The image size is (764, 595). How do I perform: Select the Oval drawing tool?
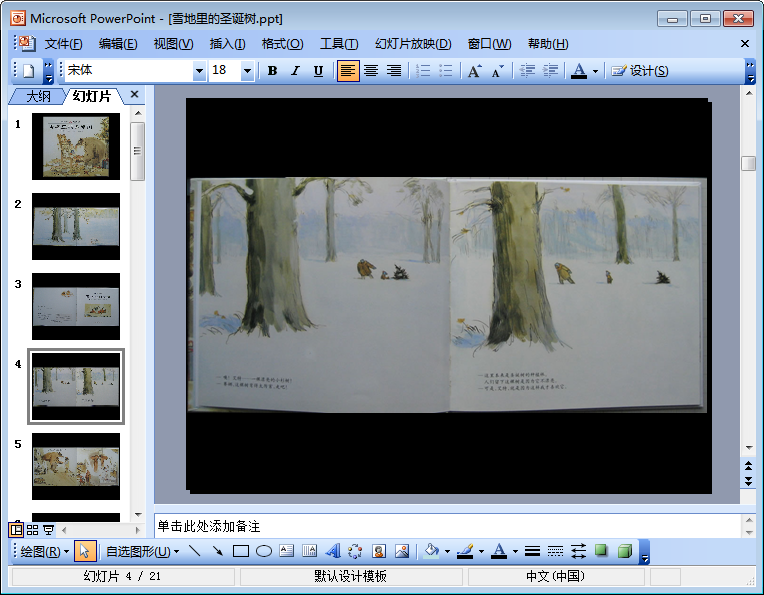click(x=264, y=551)
